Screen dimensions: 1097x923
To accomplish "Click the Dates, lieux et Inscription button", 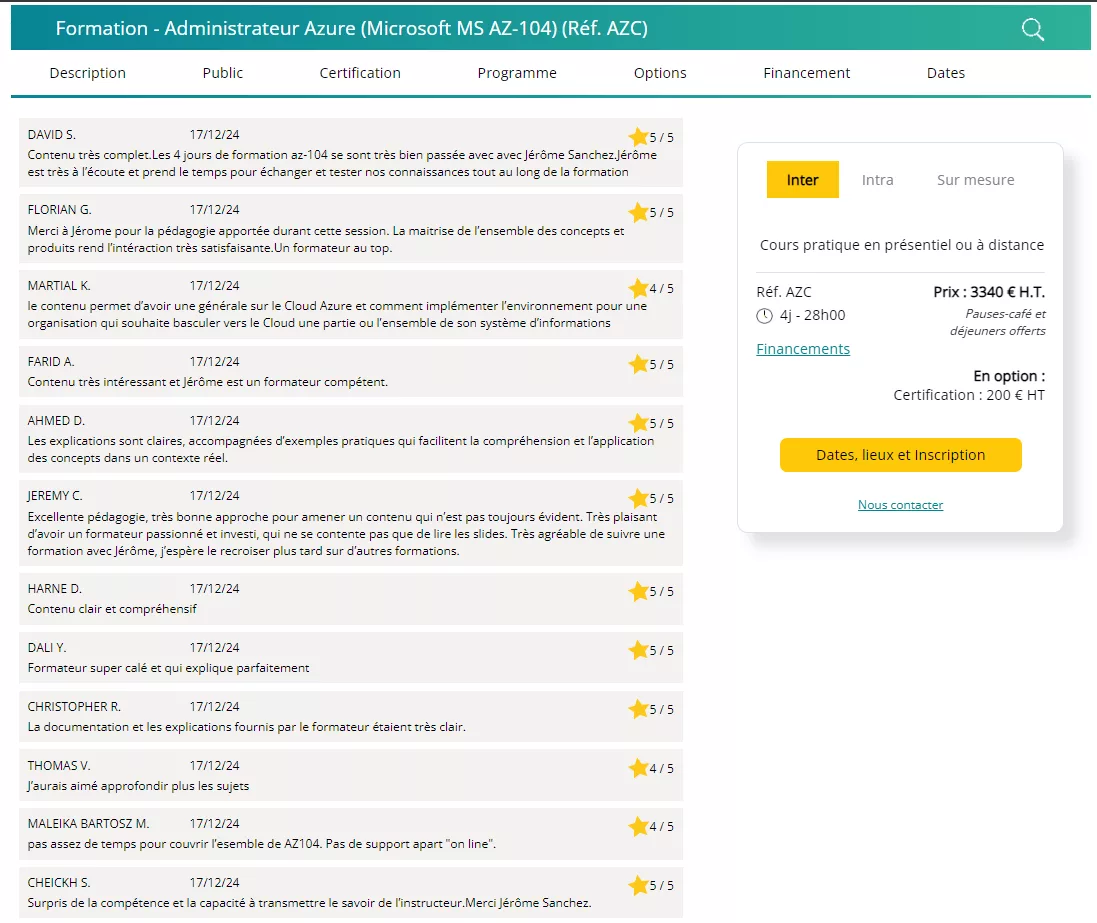I will click(x=900, y=455).
